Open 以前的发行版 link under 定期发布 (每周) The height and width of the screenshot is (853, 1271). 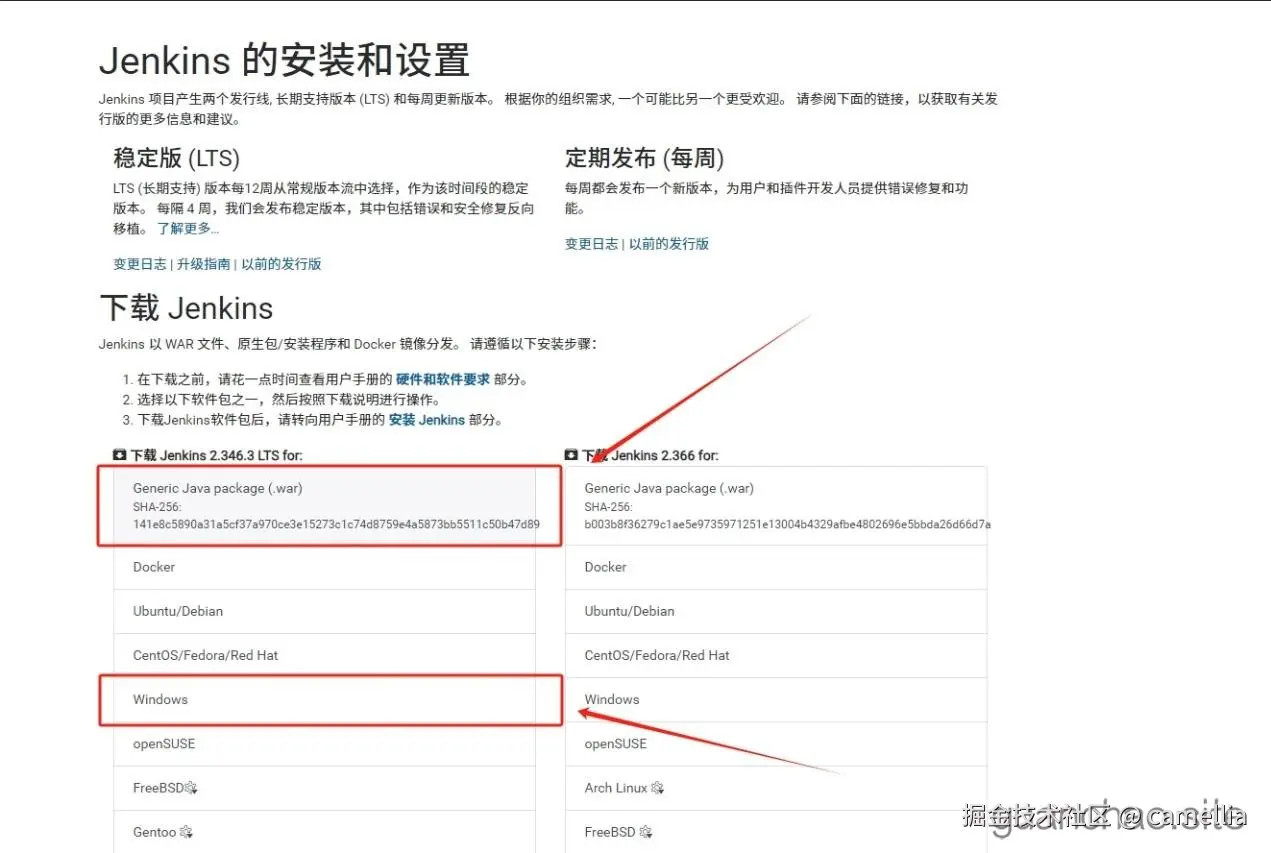(x=669, y=244)
